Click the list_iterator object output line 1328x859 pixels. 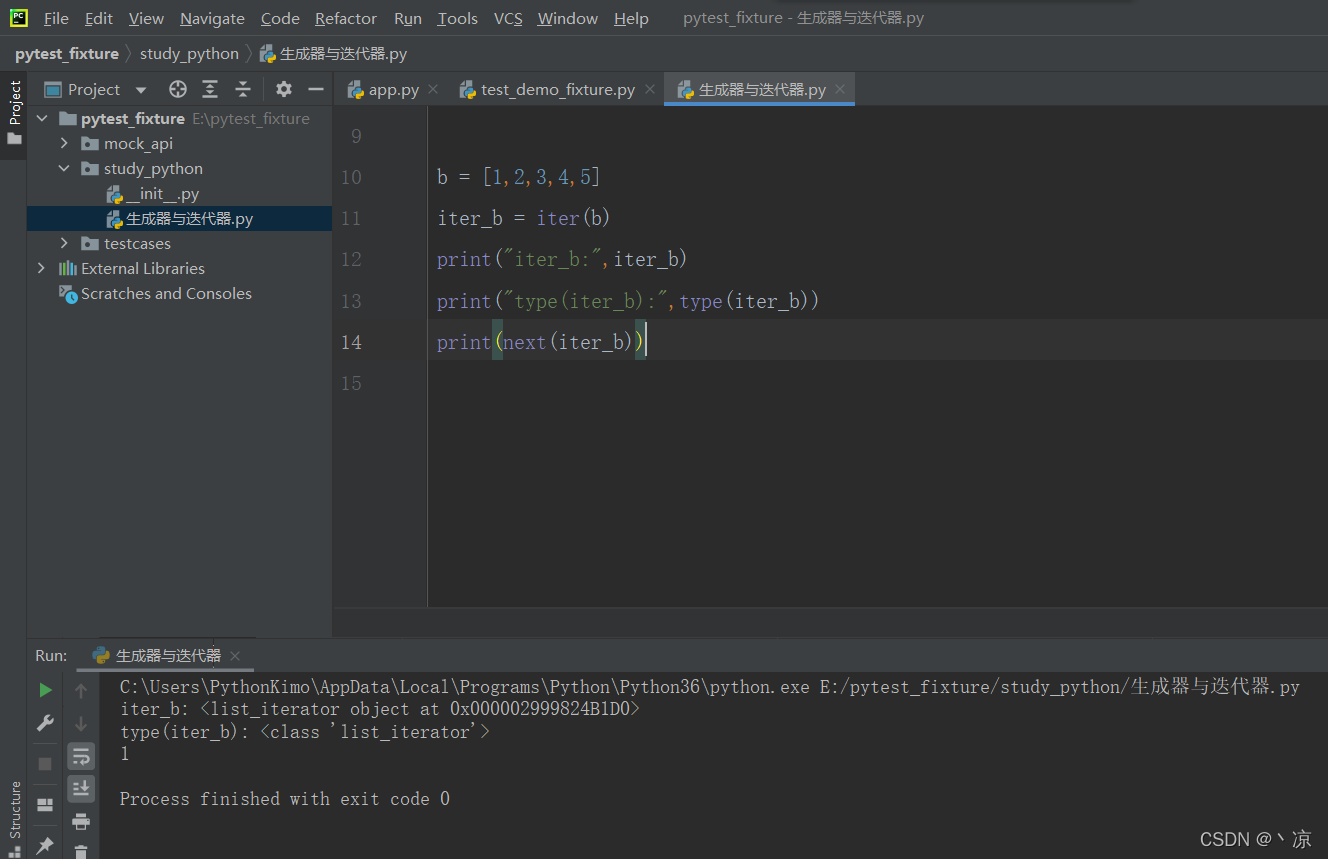379,709
